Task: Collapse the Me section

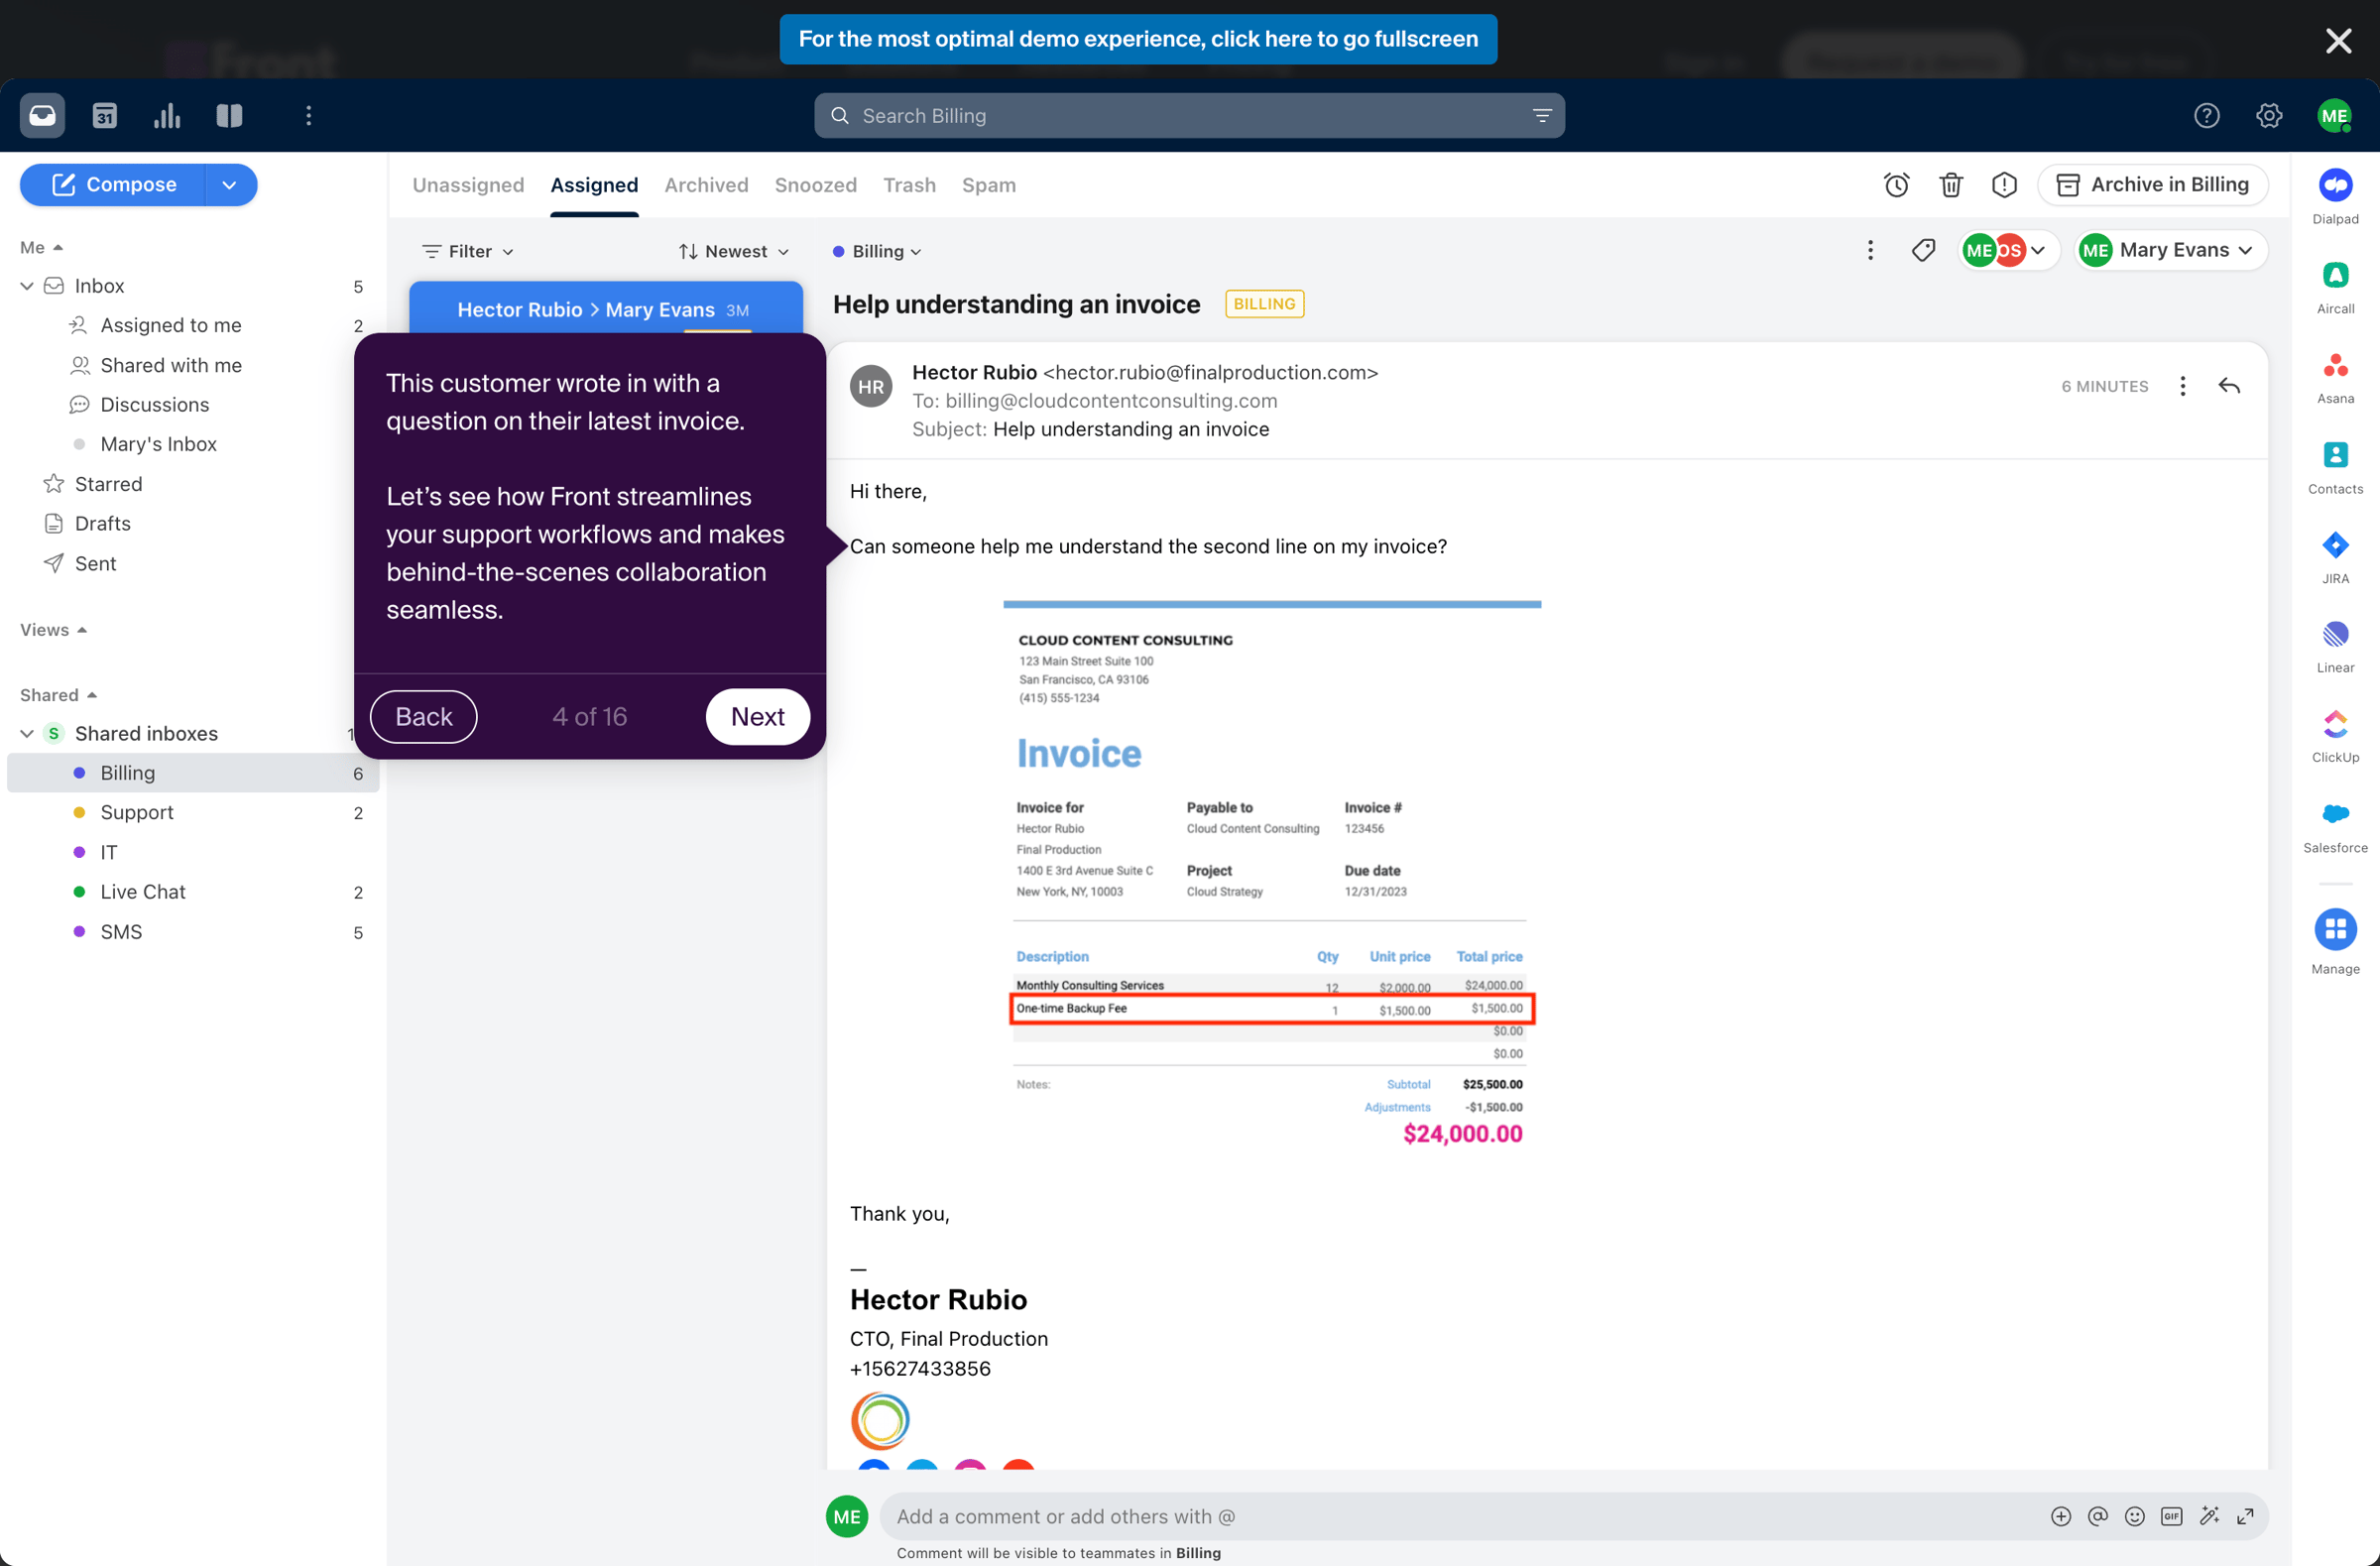Action: (41, 247)
